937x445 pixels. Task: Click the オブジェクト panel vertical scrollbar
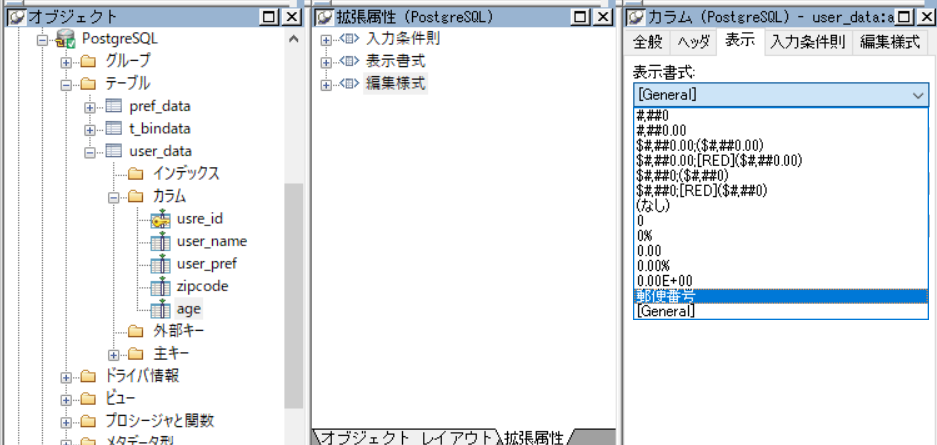pos(293,296)
